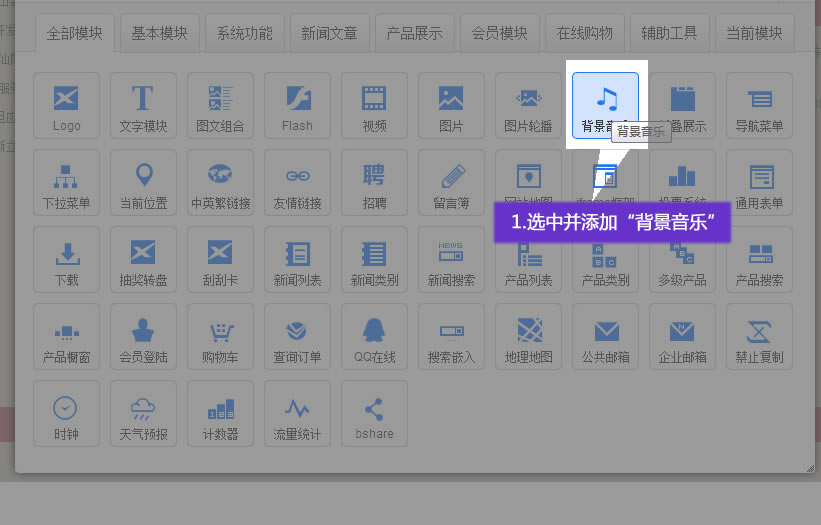Click the bshare sharing module
Image resolution: width=821 pixels, height=525 pixels.
(374, 413)
